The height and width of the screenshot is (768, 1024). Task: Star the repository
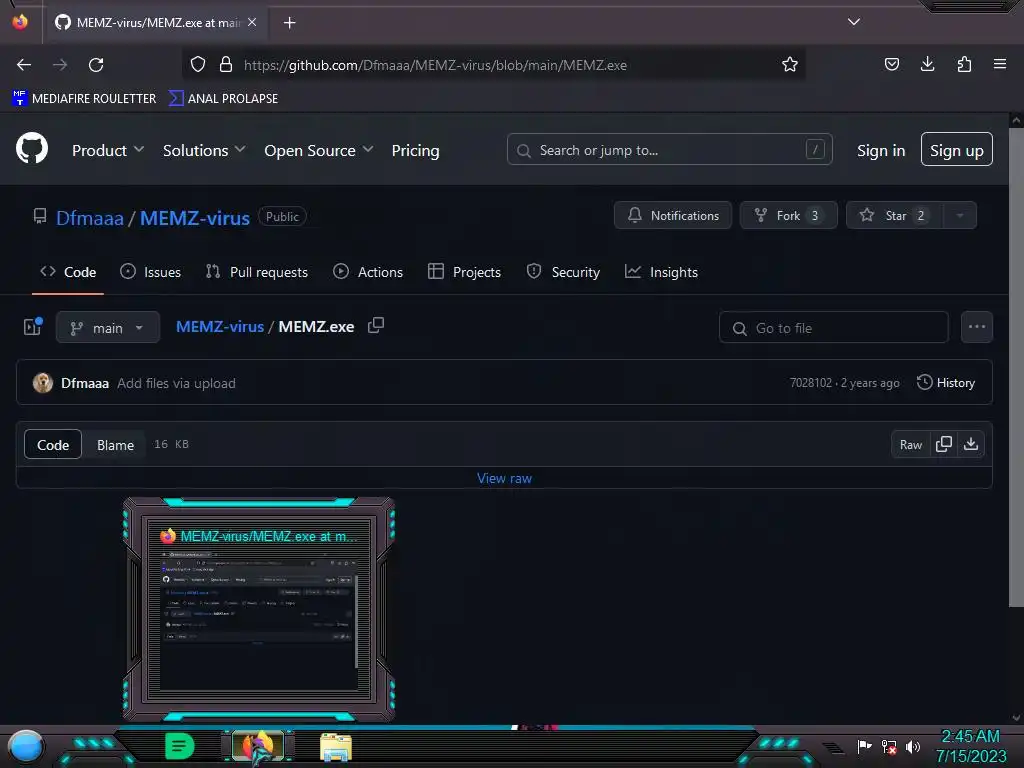tap(895, 216)
